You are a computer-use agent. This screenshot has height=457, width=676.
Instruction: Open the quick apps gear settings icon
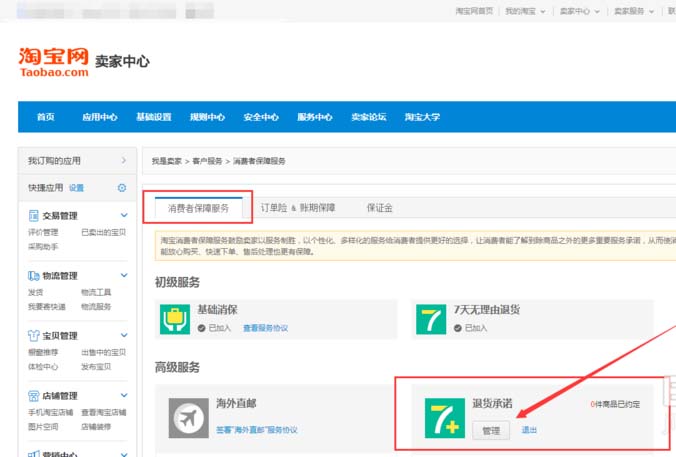tap(122, 188)
